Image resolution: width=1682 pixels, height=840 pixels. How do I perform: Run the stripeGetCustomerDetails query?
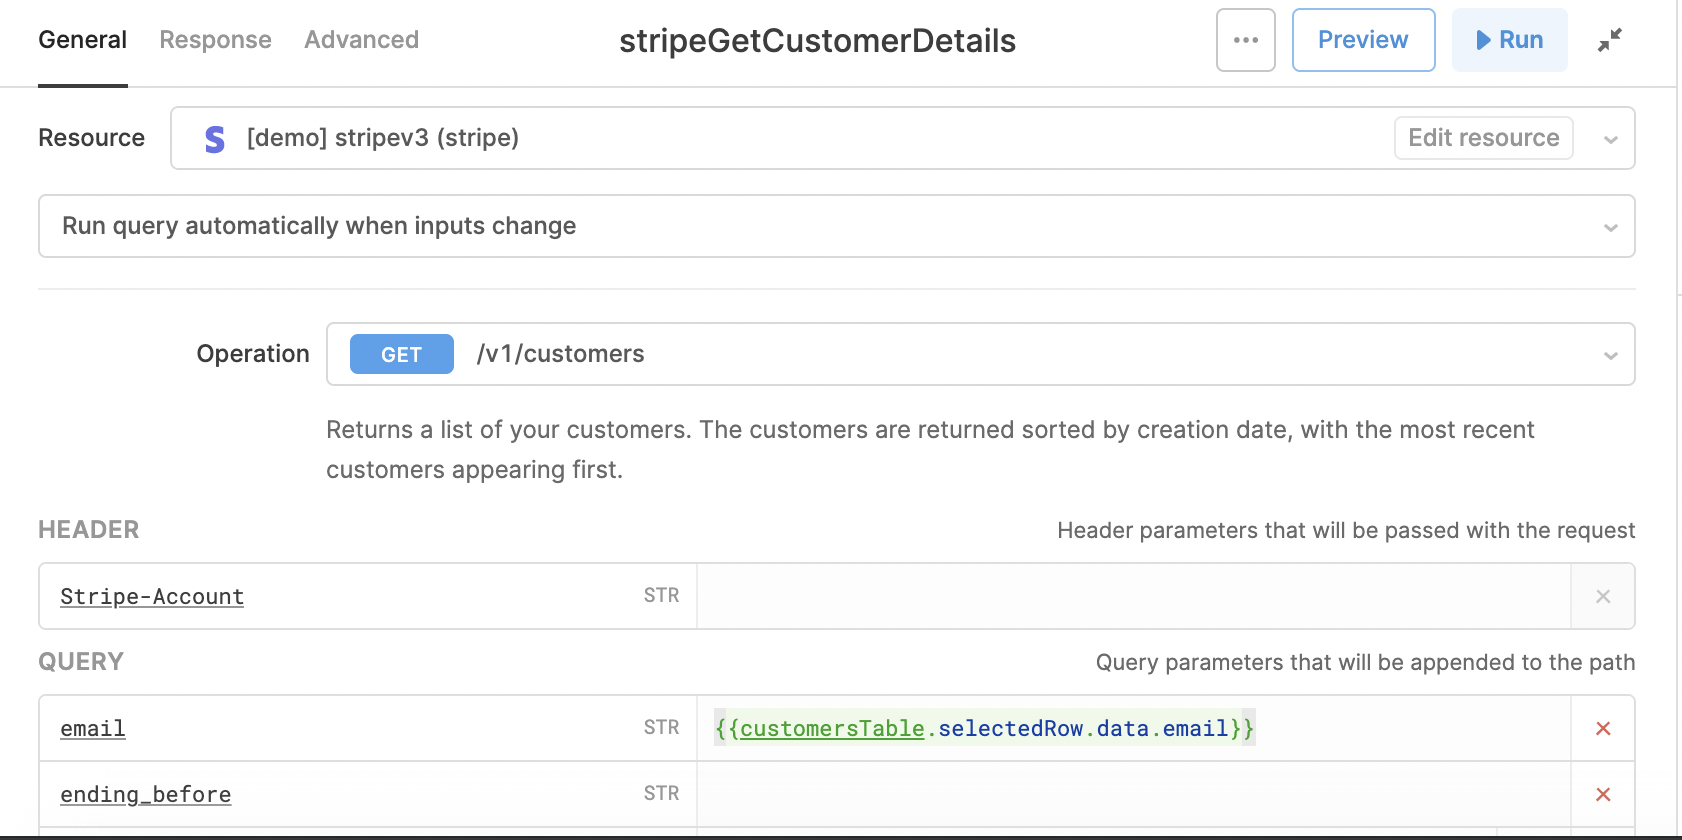[1509, 40]
